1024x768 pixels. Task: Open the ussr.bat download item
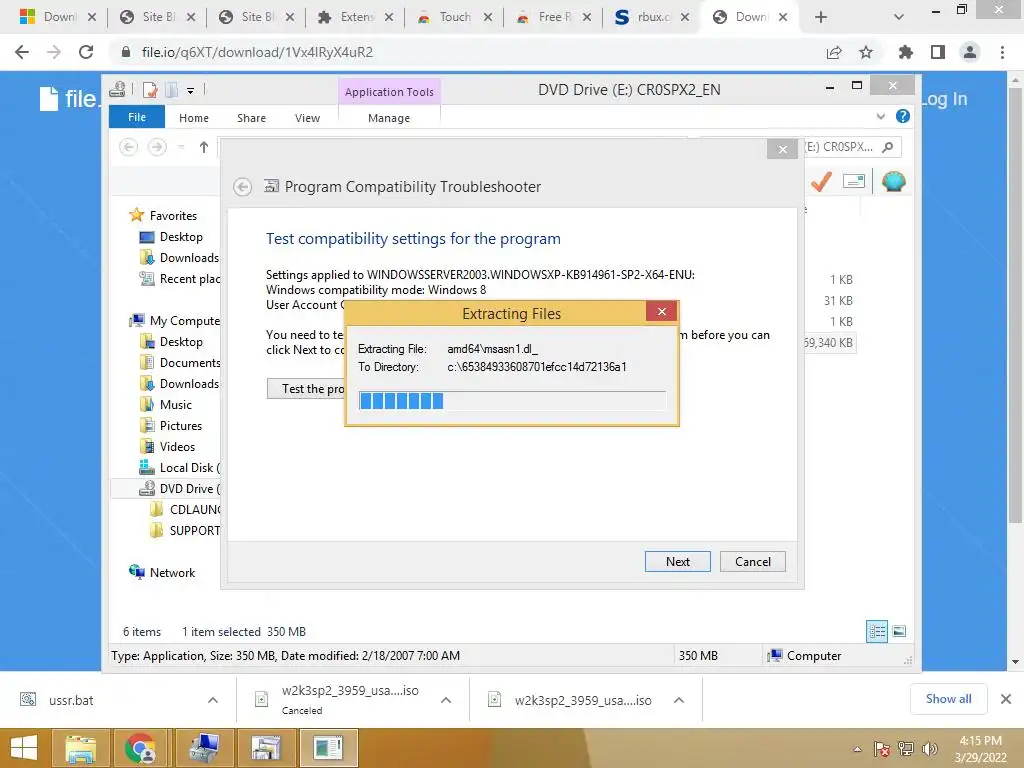71,700
